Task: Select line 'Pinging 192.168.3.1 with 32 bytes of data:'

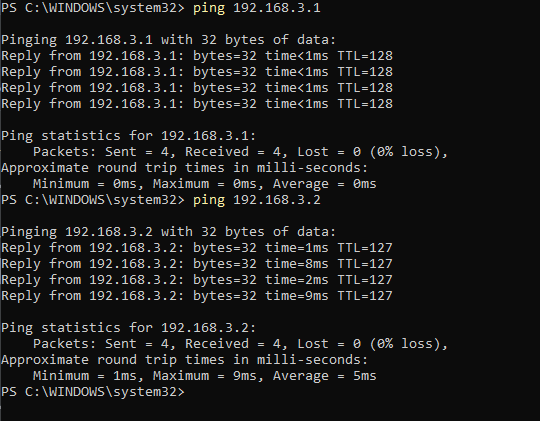Action: 168,40
